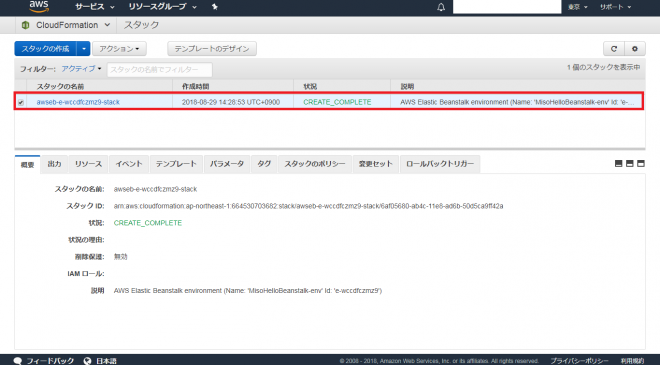Set details pane to half split view

coord(630,164)
